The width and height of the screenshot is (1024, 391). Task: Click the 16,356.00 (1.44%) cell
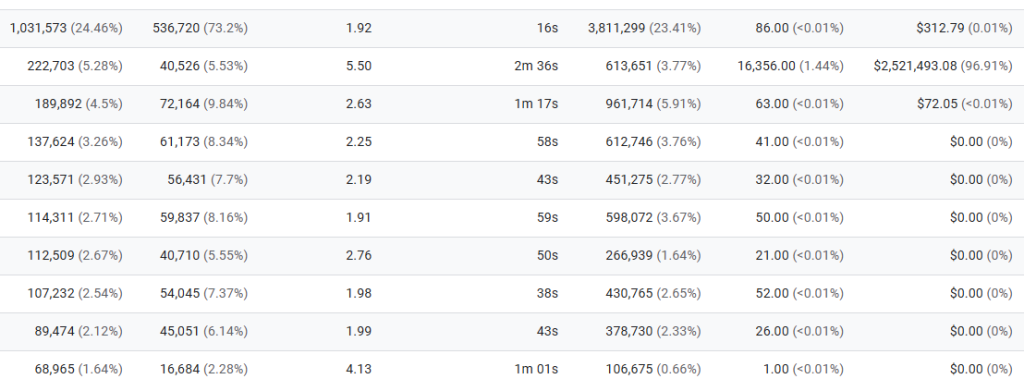click(790, 66)
